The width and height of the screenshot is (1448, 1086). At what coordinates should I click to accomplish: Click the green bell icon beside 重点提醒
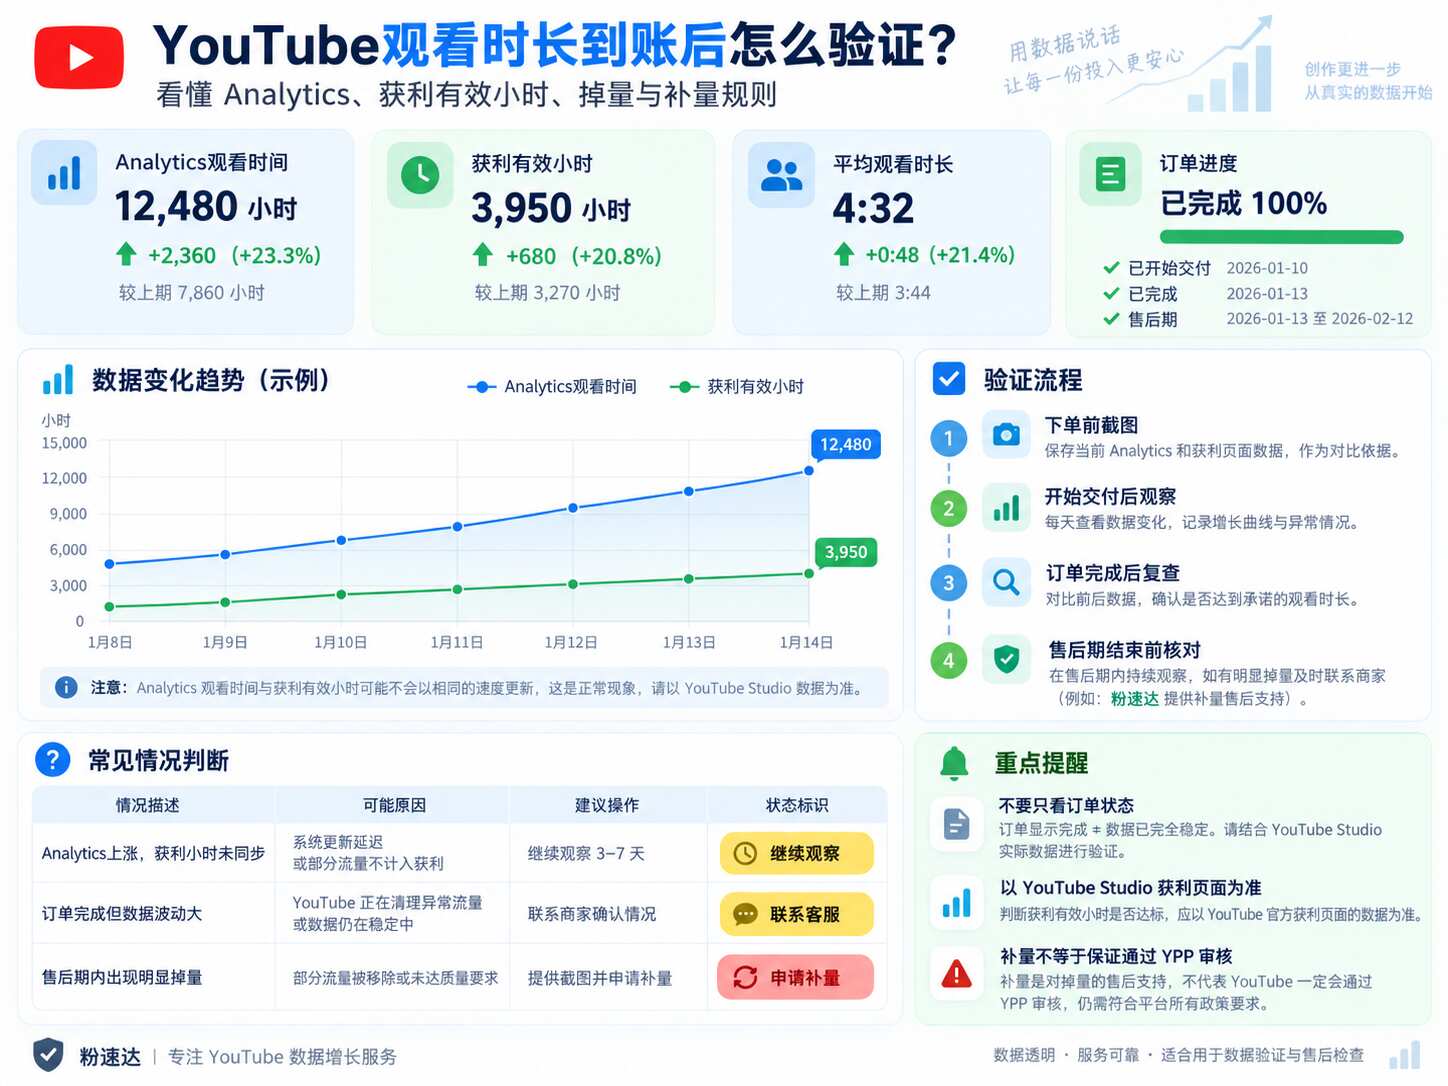(x=954, y=763)
